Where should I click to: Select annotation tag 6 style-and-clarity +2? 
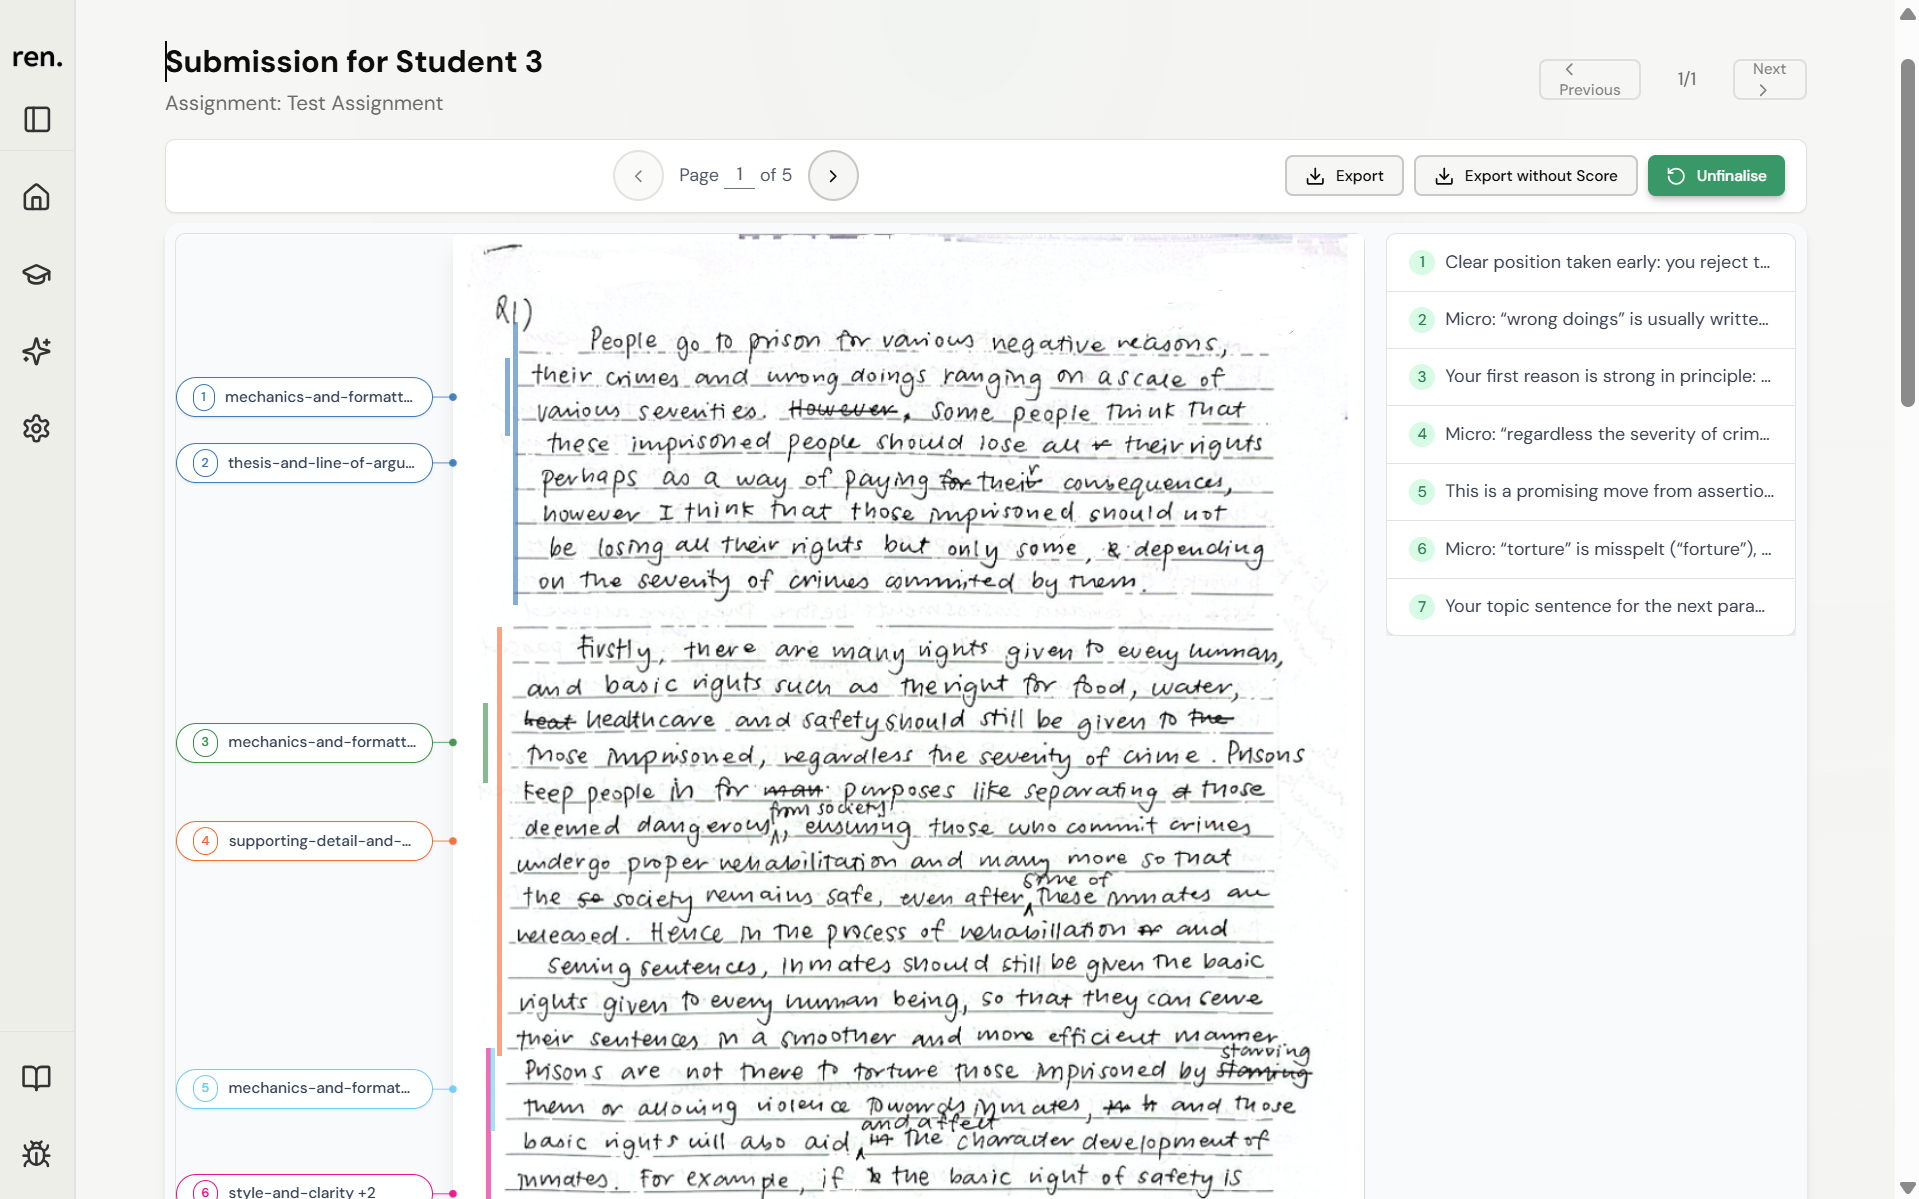click(x=304, y=1188)
